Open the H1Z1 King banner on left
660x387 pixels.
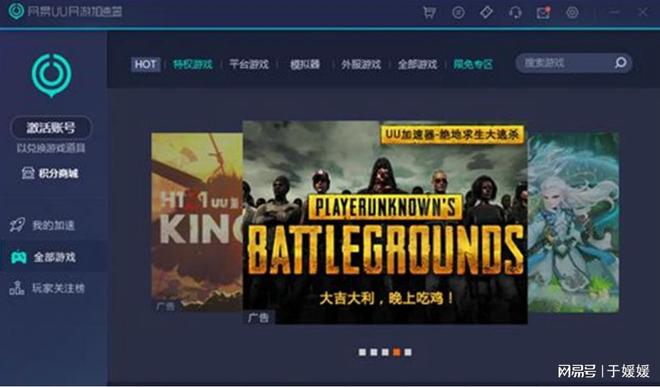[x=197, y=222]
